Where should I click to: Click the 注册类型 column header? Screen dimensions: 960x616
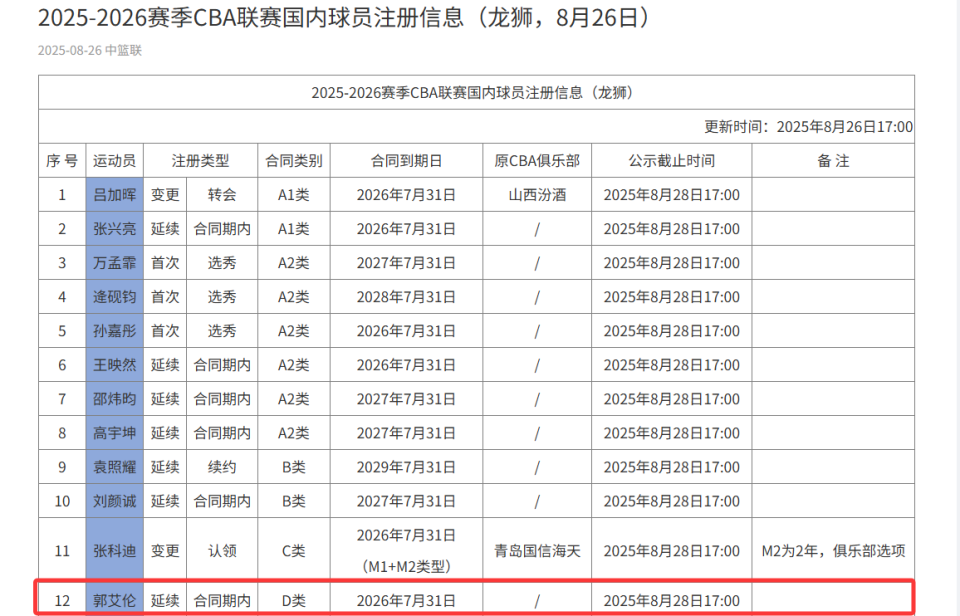(x=199, y=160)
